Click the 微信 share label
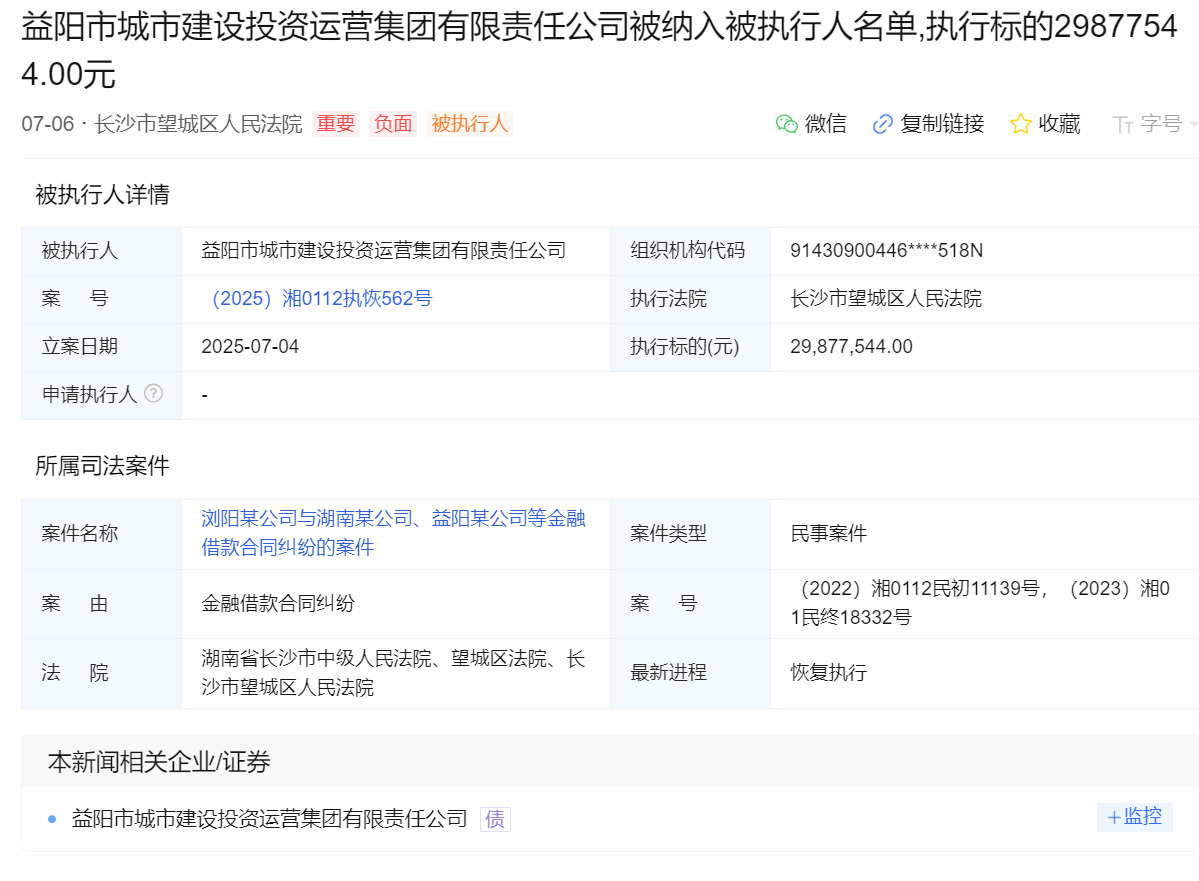1199x881 pixels. click(826, 124)
